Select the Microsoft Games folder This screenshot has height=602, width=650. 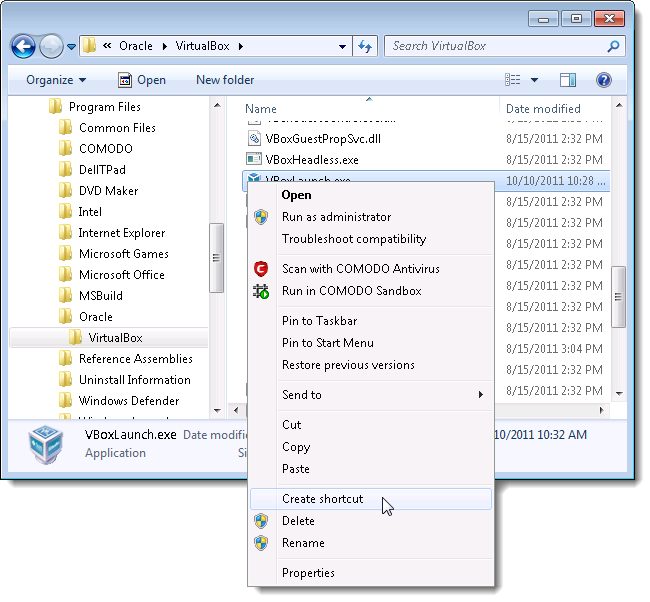[x=124, y=254]
